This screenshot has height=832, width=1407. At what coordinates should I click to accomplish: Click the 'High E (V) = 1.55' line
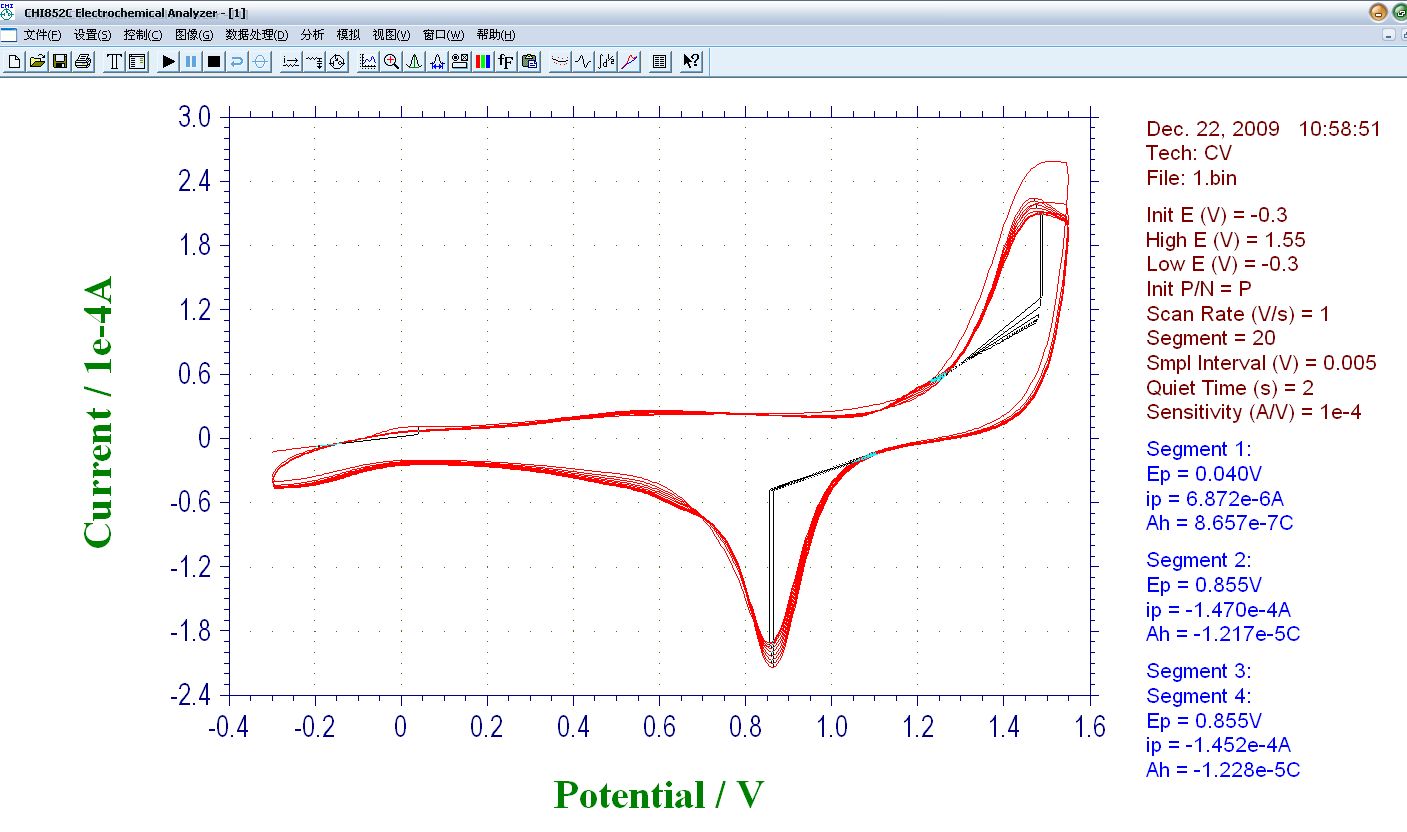pos(1226,240)
